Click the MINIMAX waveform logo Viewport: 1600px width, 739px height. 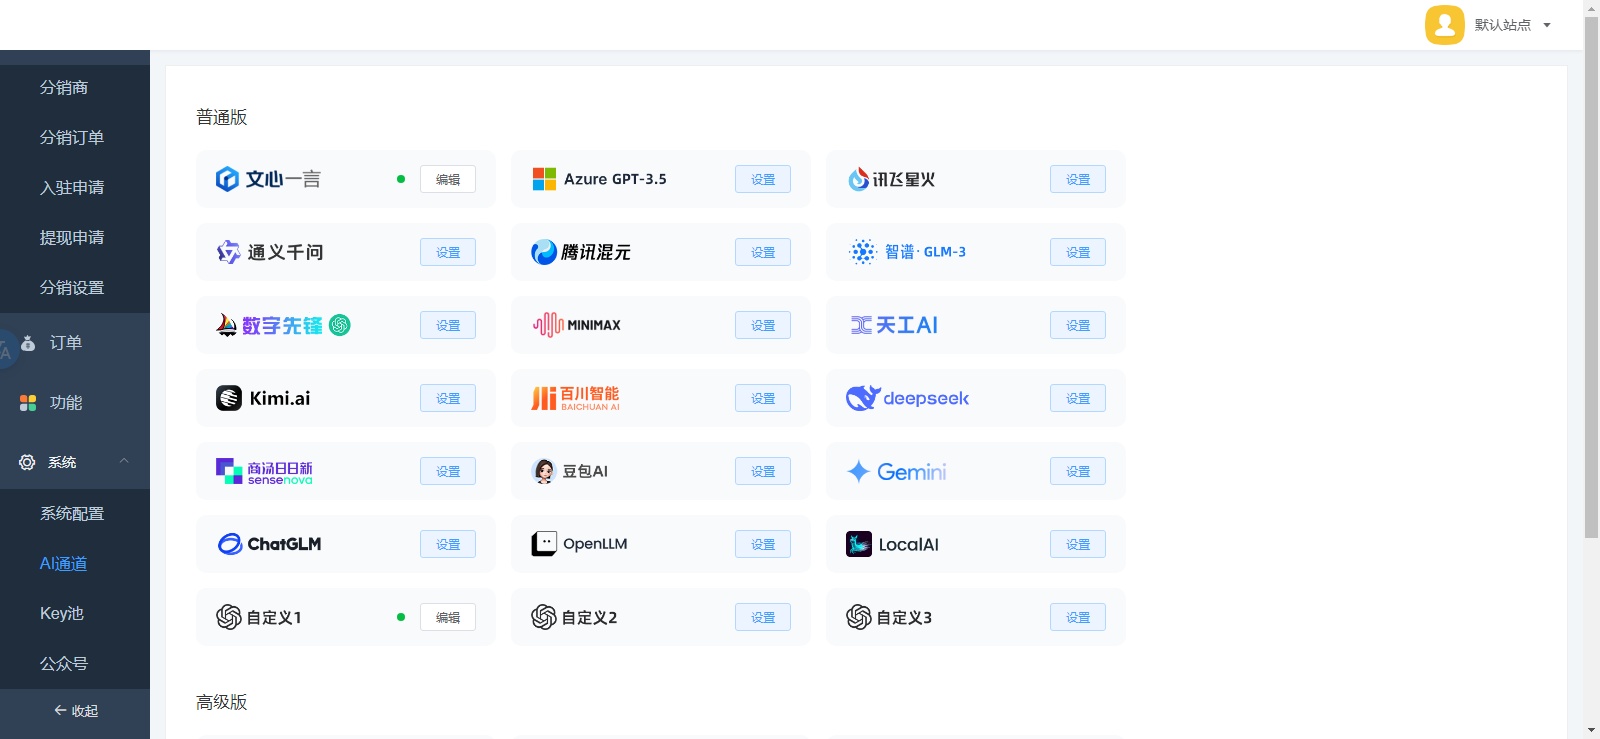(x=548, y=325)
